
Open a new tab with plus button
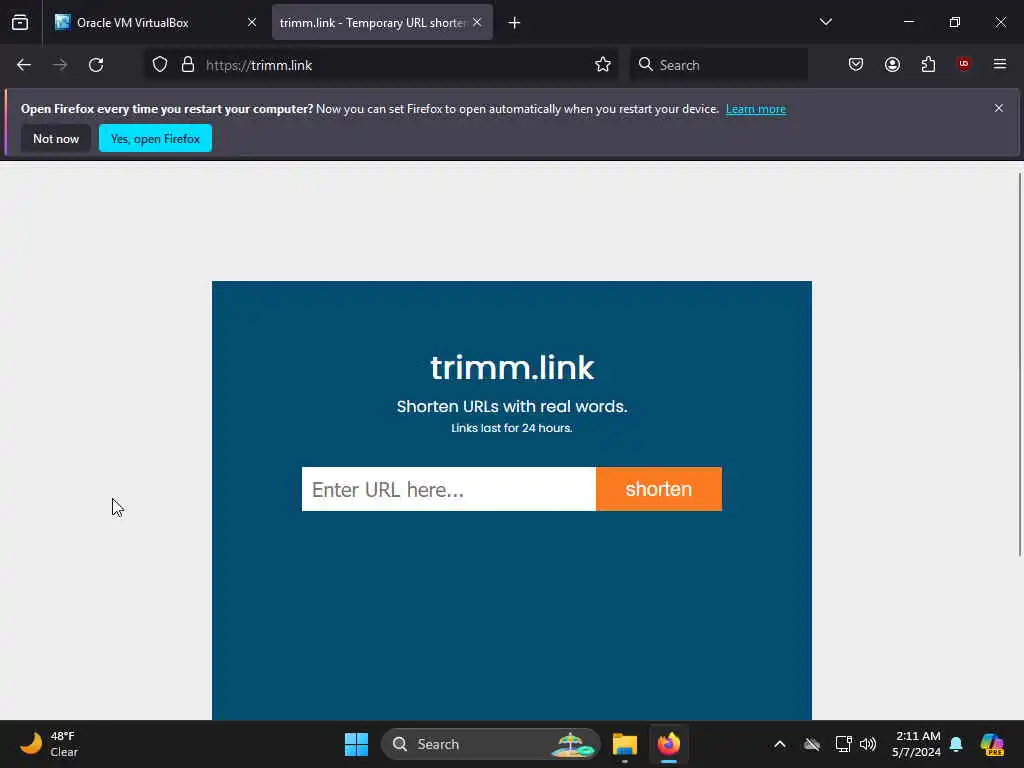click(515, 23)
